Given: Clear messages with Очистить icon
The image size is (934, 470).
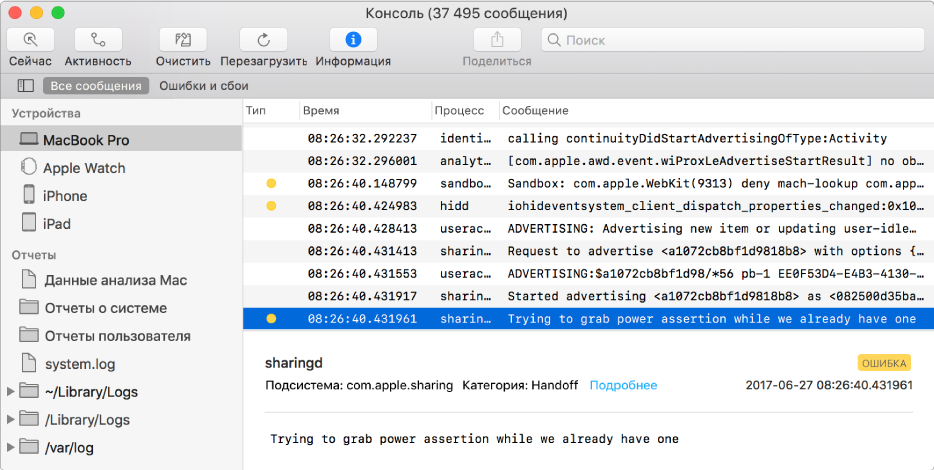Looking at the screenshot, I should coord(183,40).
